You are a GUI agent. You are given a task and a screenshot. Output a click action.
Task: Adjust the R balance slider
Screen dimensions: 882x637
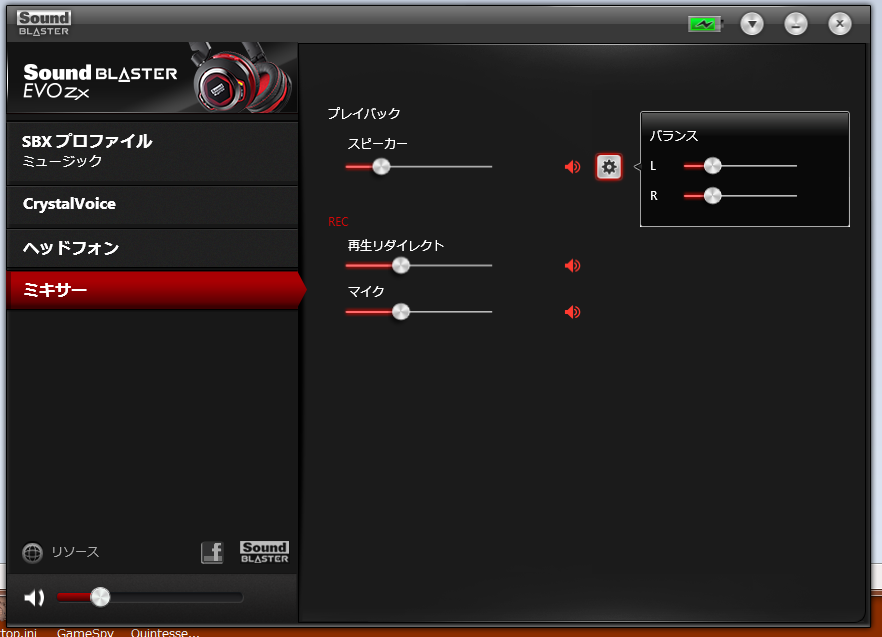tap(740, 196)
